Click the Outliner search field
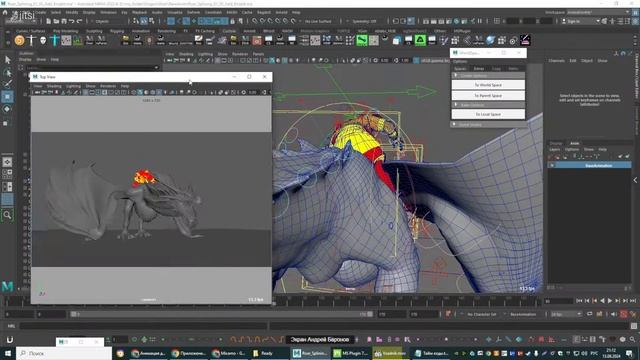This screenshot has height=360, width=640. 92,68
